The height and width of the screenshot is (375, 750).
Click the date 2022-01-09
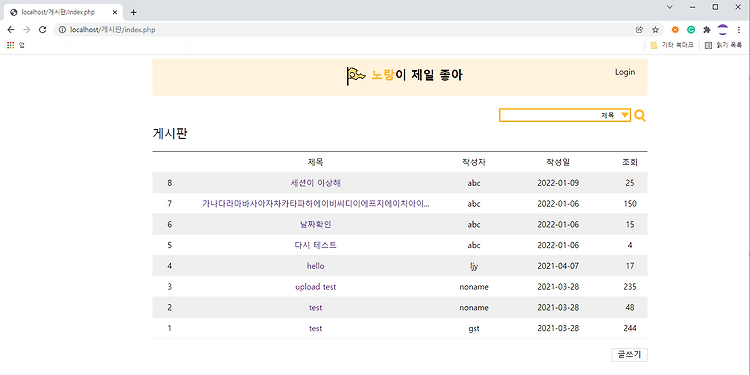[558, 183]
